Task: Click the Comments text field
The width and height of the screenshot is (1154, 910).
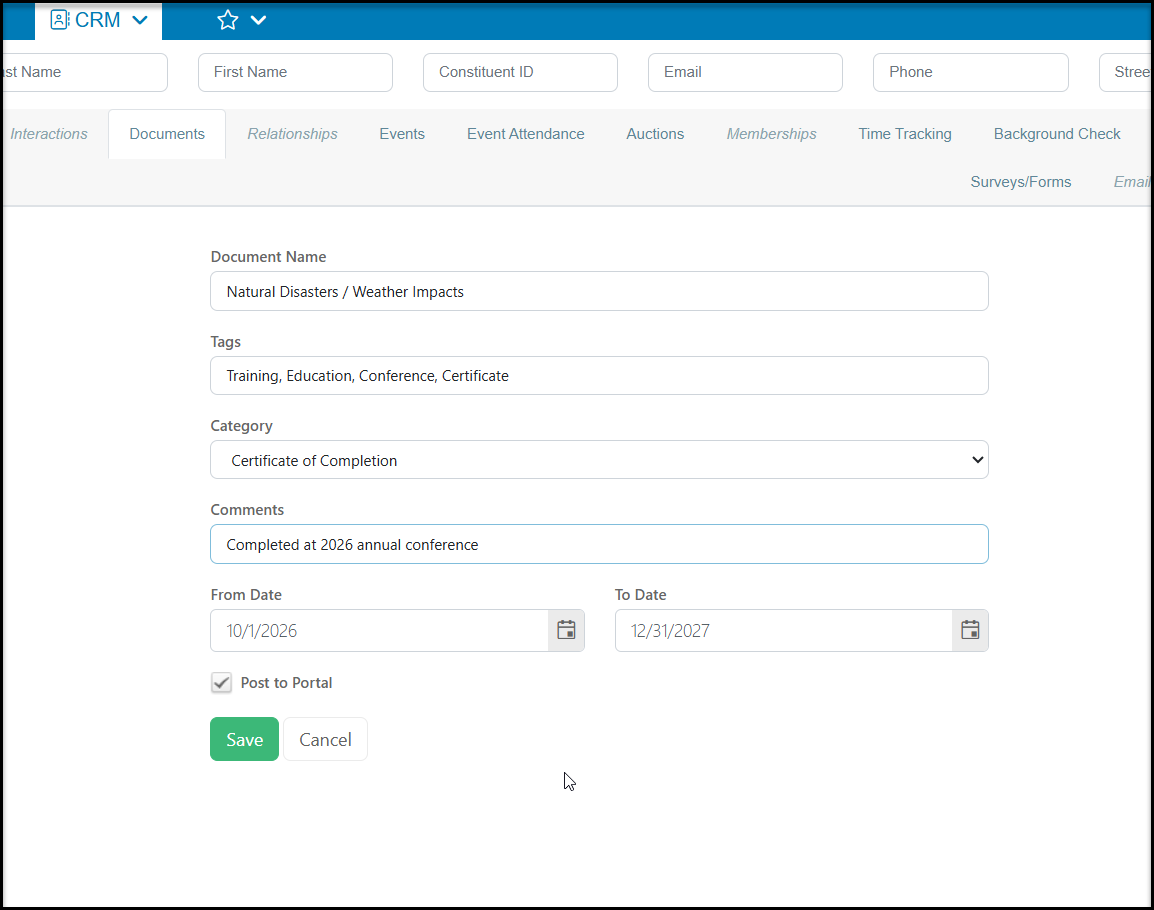Action: (x=599, y=544)
